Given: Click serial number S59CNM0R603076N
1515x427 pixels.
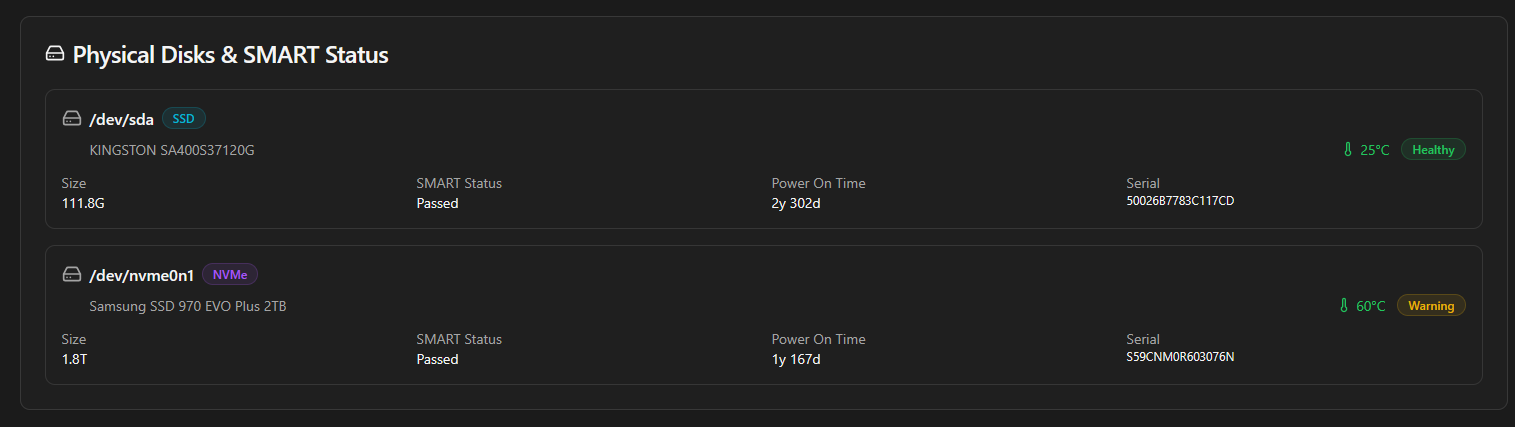Looking at the screenshot, I should pyautogui.click(x=1180, y=357).
